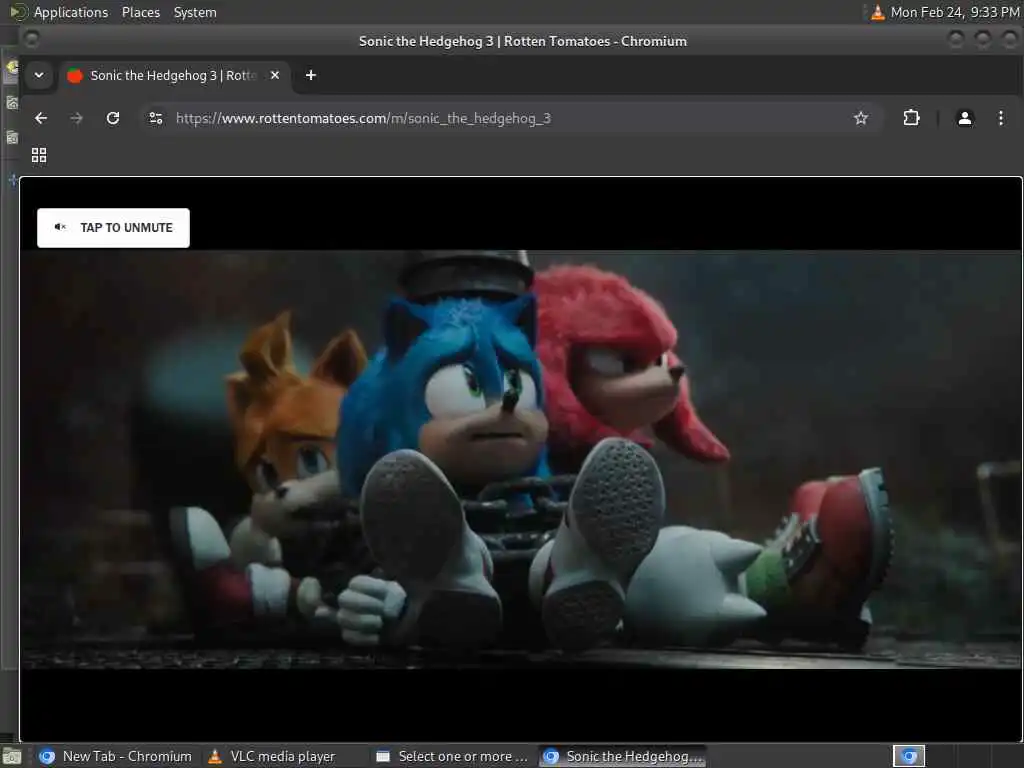Open the Places menu
Image resolution: width=1024 pixels, height=768 pixels.
[x=140, y=12]
